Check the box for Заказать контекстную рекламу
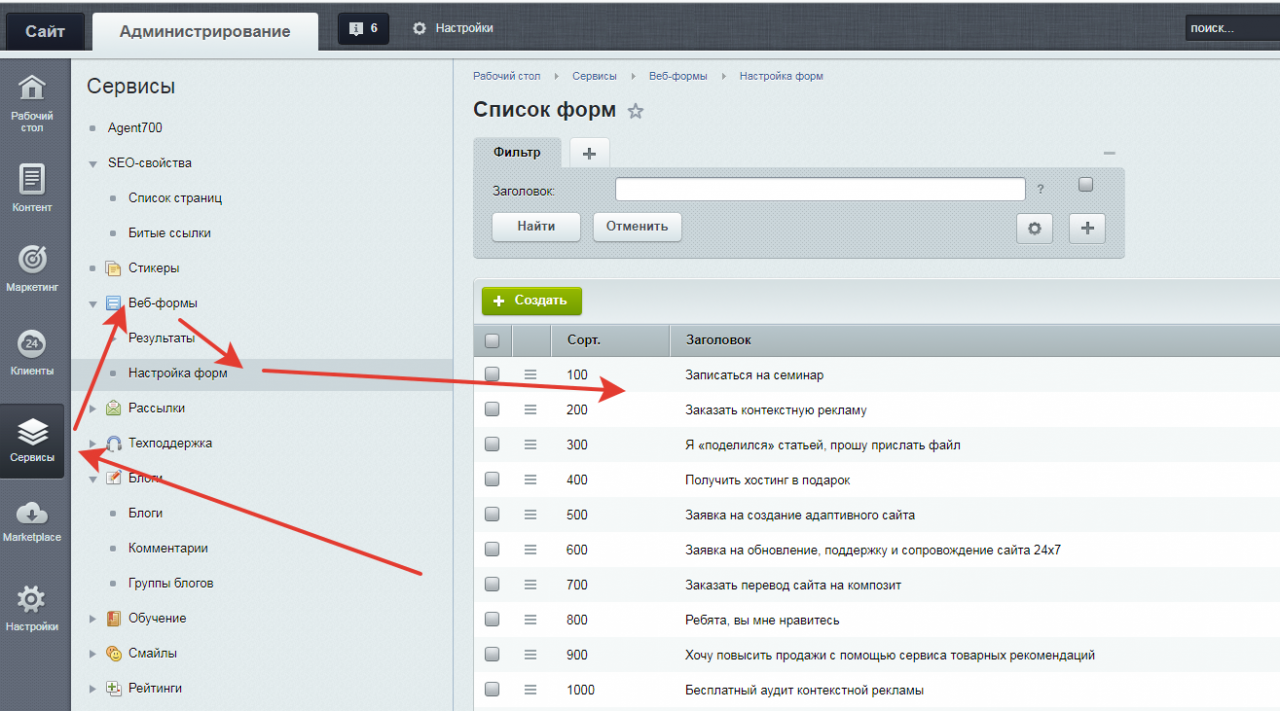The image size is (1280, 711). point(492,409)
